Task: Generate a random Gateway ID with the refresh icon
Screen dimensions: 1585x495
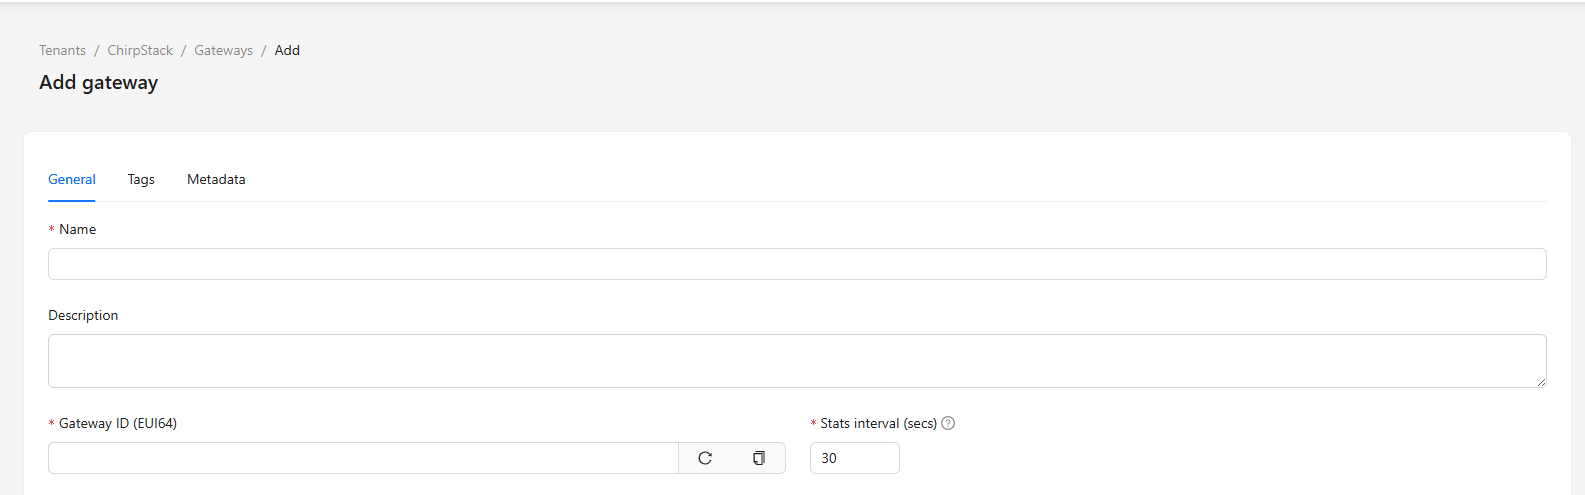Action: (705, 458)
